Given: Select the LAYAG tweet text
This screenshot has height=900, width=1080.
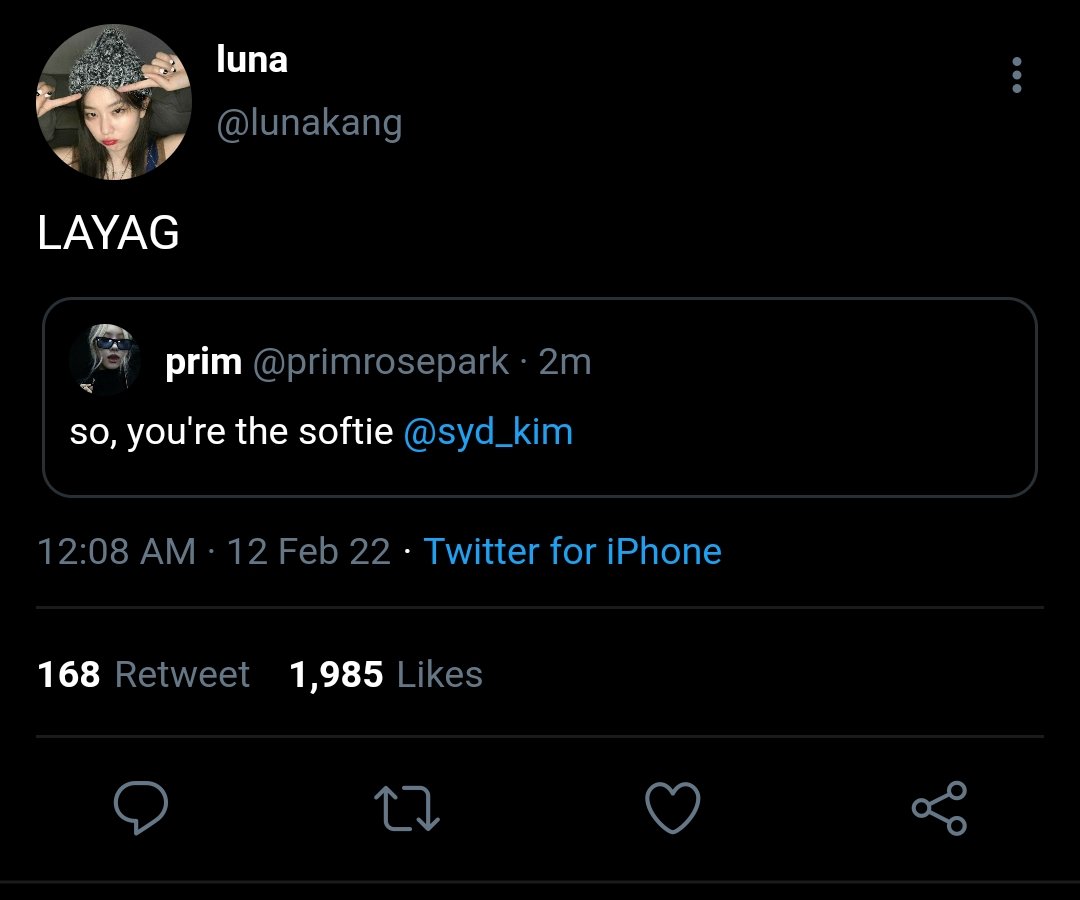Looking at the screenshot, I should pos(108,234).
